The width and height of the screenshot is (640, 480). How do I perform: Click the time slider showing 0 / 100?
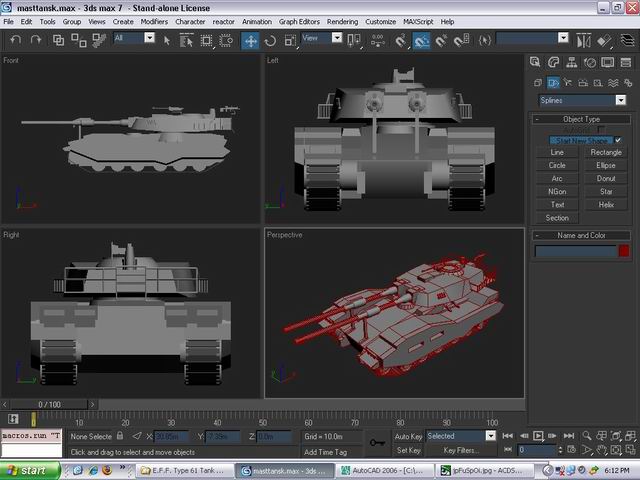tap(49, 404)
